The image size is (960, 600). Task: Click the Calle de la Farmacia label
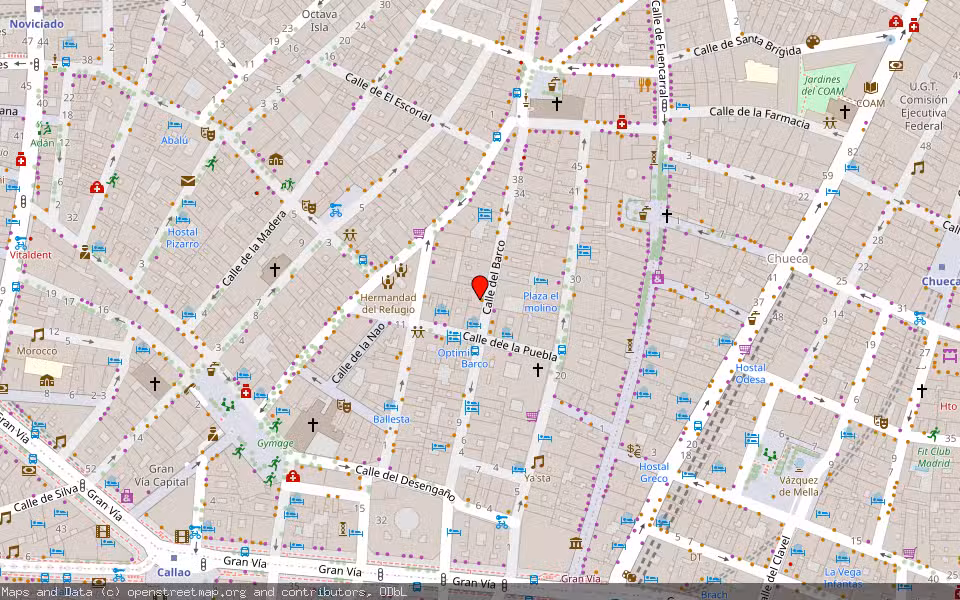tap(759, 117)
